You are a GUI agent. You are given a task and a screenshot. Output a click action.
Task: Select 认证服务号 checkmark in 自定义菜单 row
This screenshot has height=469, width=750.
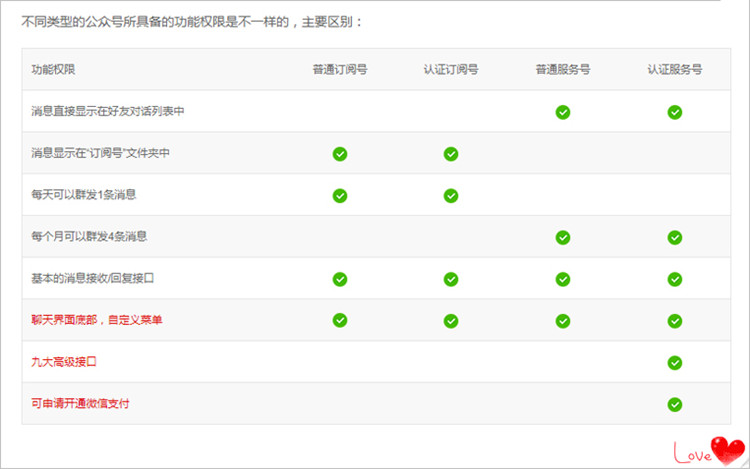(x=674, y=321)
